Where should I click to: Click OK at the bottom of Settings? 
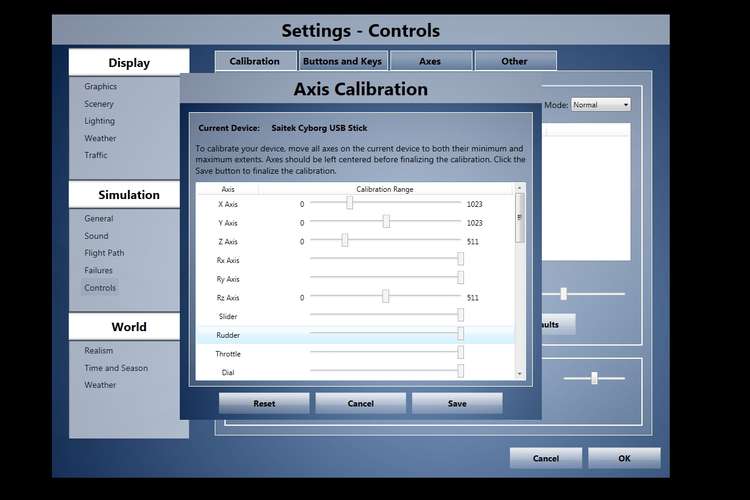click(x=624, y=459)
